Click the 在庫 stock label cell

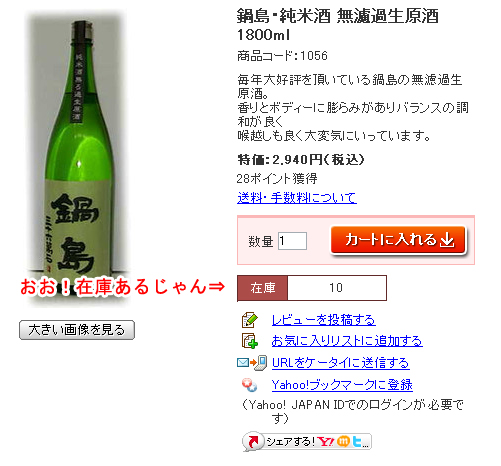[263, 288]
